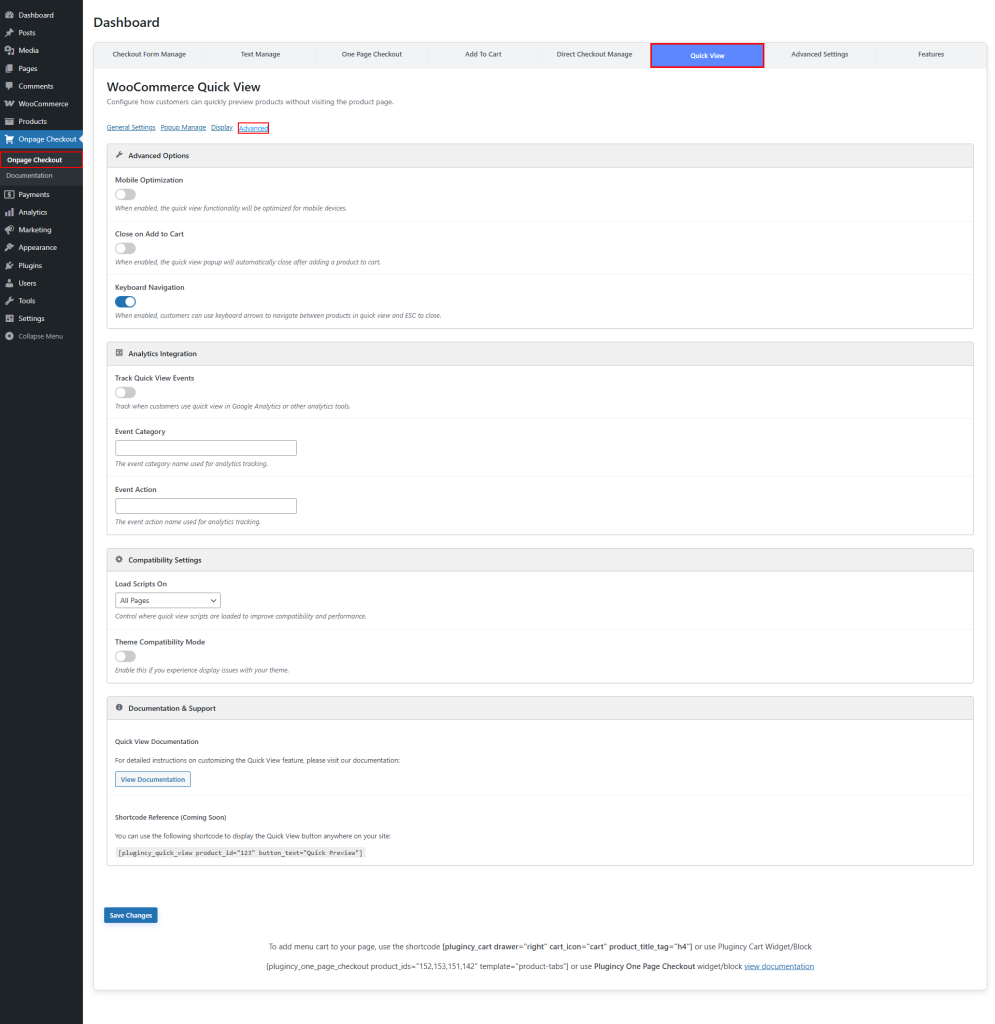The image size is (995, 1024).
Task: Click the Collapse Menu arrow icon
Action: click(x=9, y=336)
